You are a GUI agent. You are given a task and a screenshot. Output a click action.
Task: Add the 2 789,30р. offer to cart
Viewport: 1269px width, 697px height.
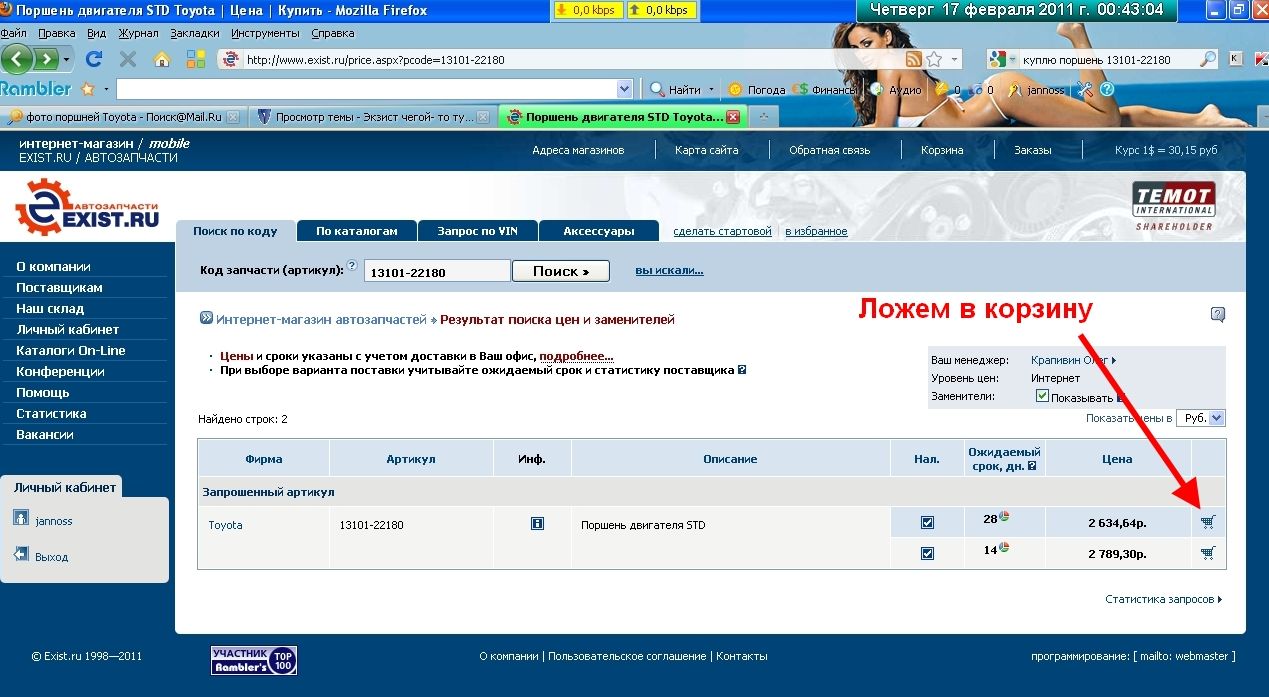pos(1208,553)
